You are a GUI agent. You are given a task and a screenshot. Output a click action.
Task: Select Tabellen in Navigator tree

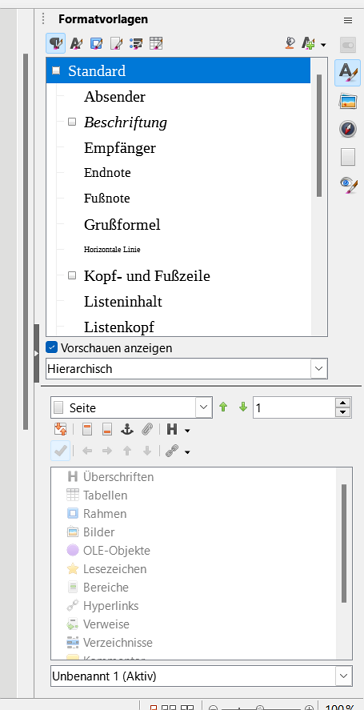click(105, 495)
